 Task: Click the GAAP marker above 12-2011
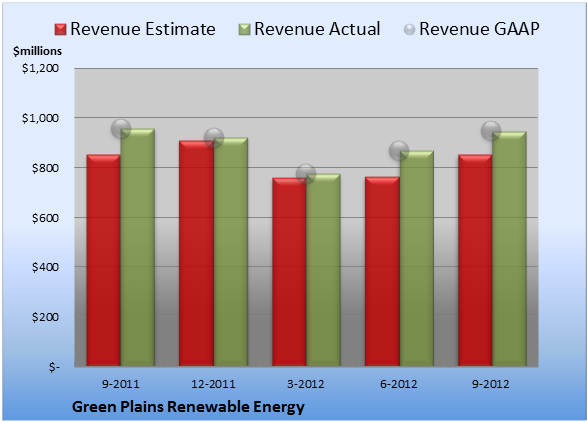(214, 138)
